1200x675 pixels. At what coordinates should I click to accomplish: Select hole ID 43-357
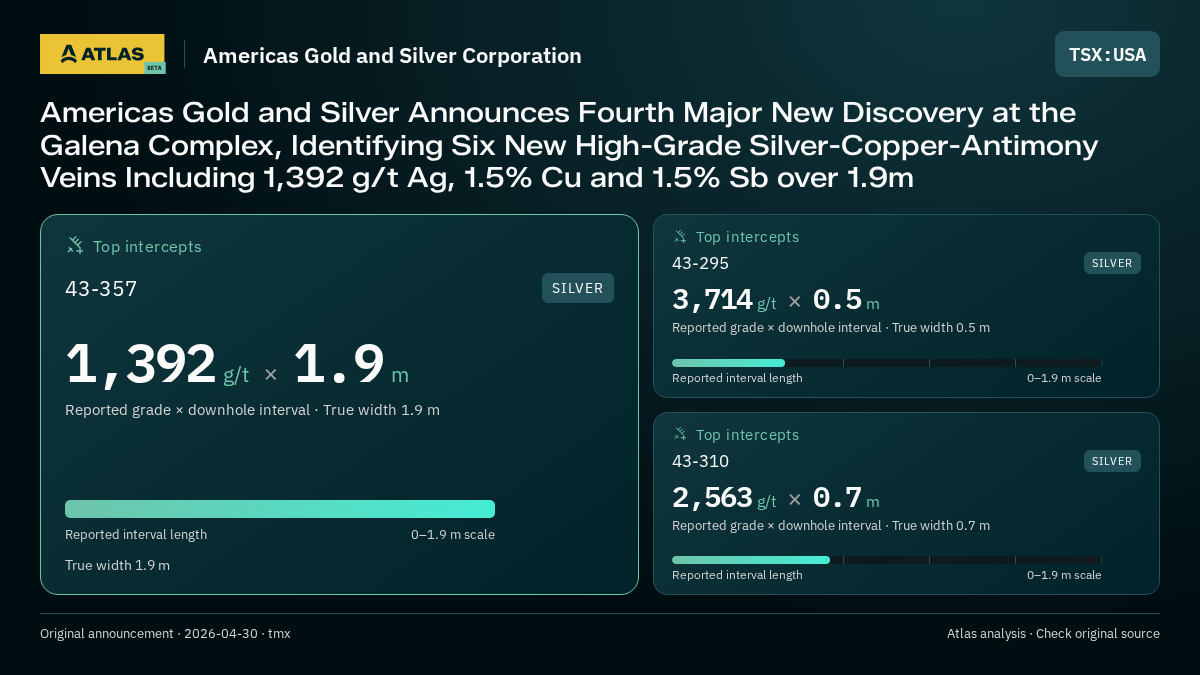pos(101,289)
